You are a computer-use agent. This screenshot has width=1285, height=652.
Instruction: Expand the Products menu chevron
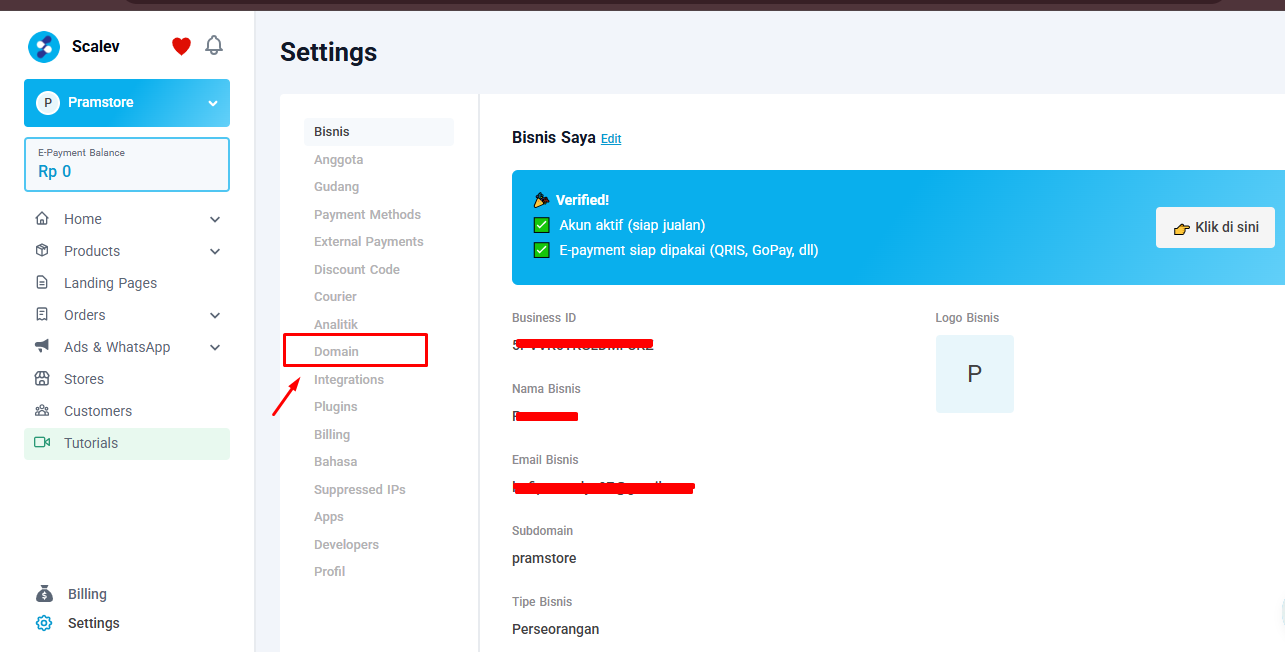215,251
